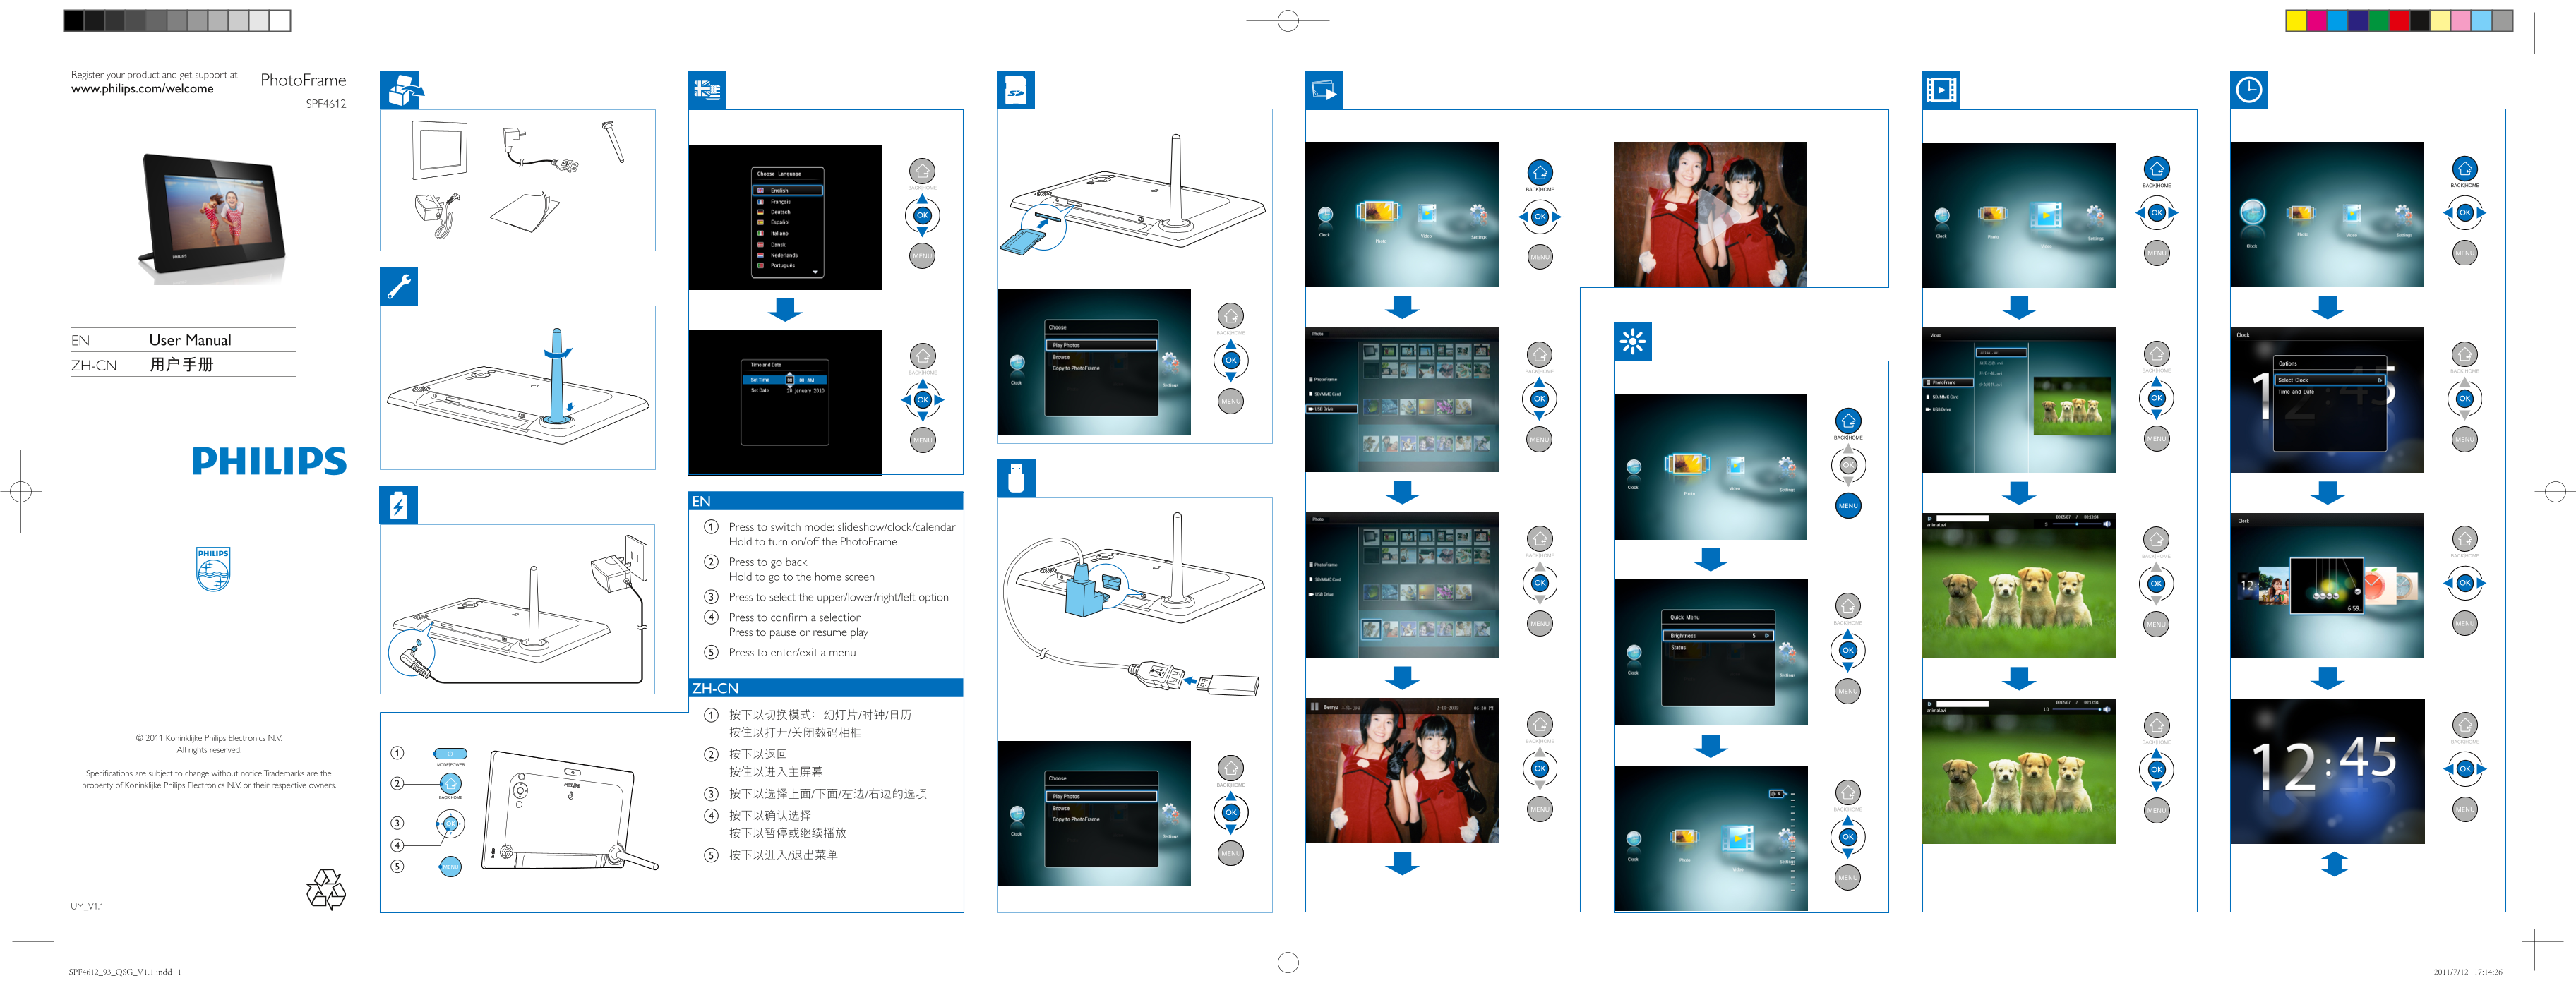Screen dimensions: 2576x983
Task: Click the 'EN' section header bar
Action: click(x=826, y=501)
